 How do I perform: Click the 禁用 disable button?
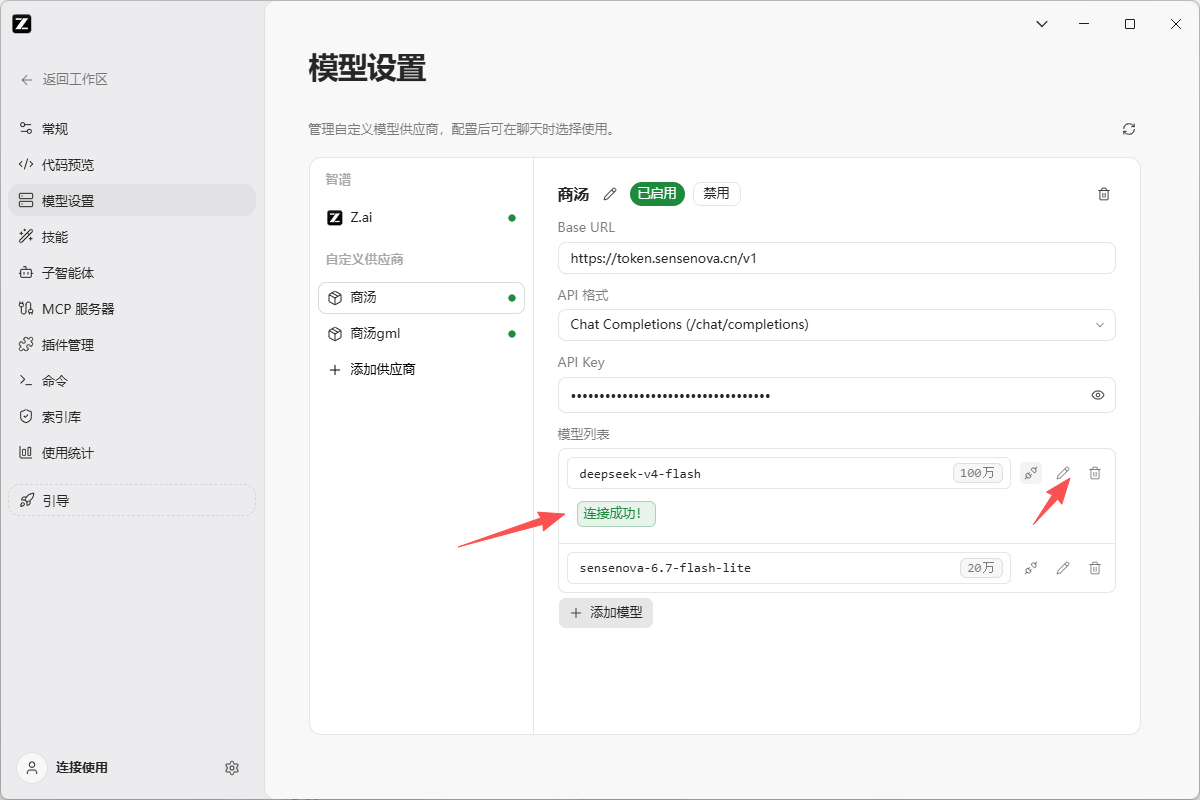(x=717, y=194)
